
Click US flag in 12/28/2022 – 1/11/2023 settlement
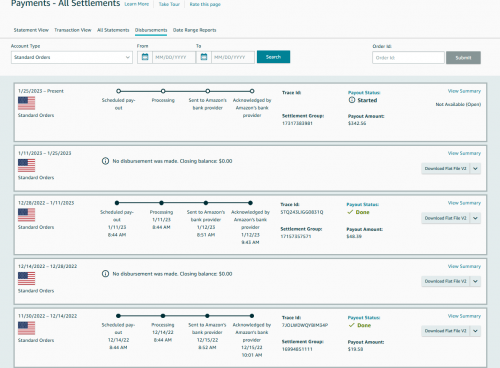(x=26, y=215)
